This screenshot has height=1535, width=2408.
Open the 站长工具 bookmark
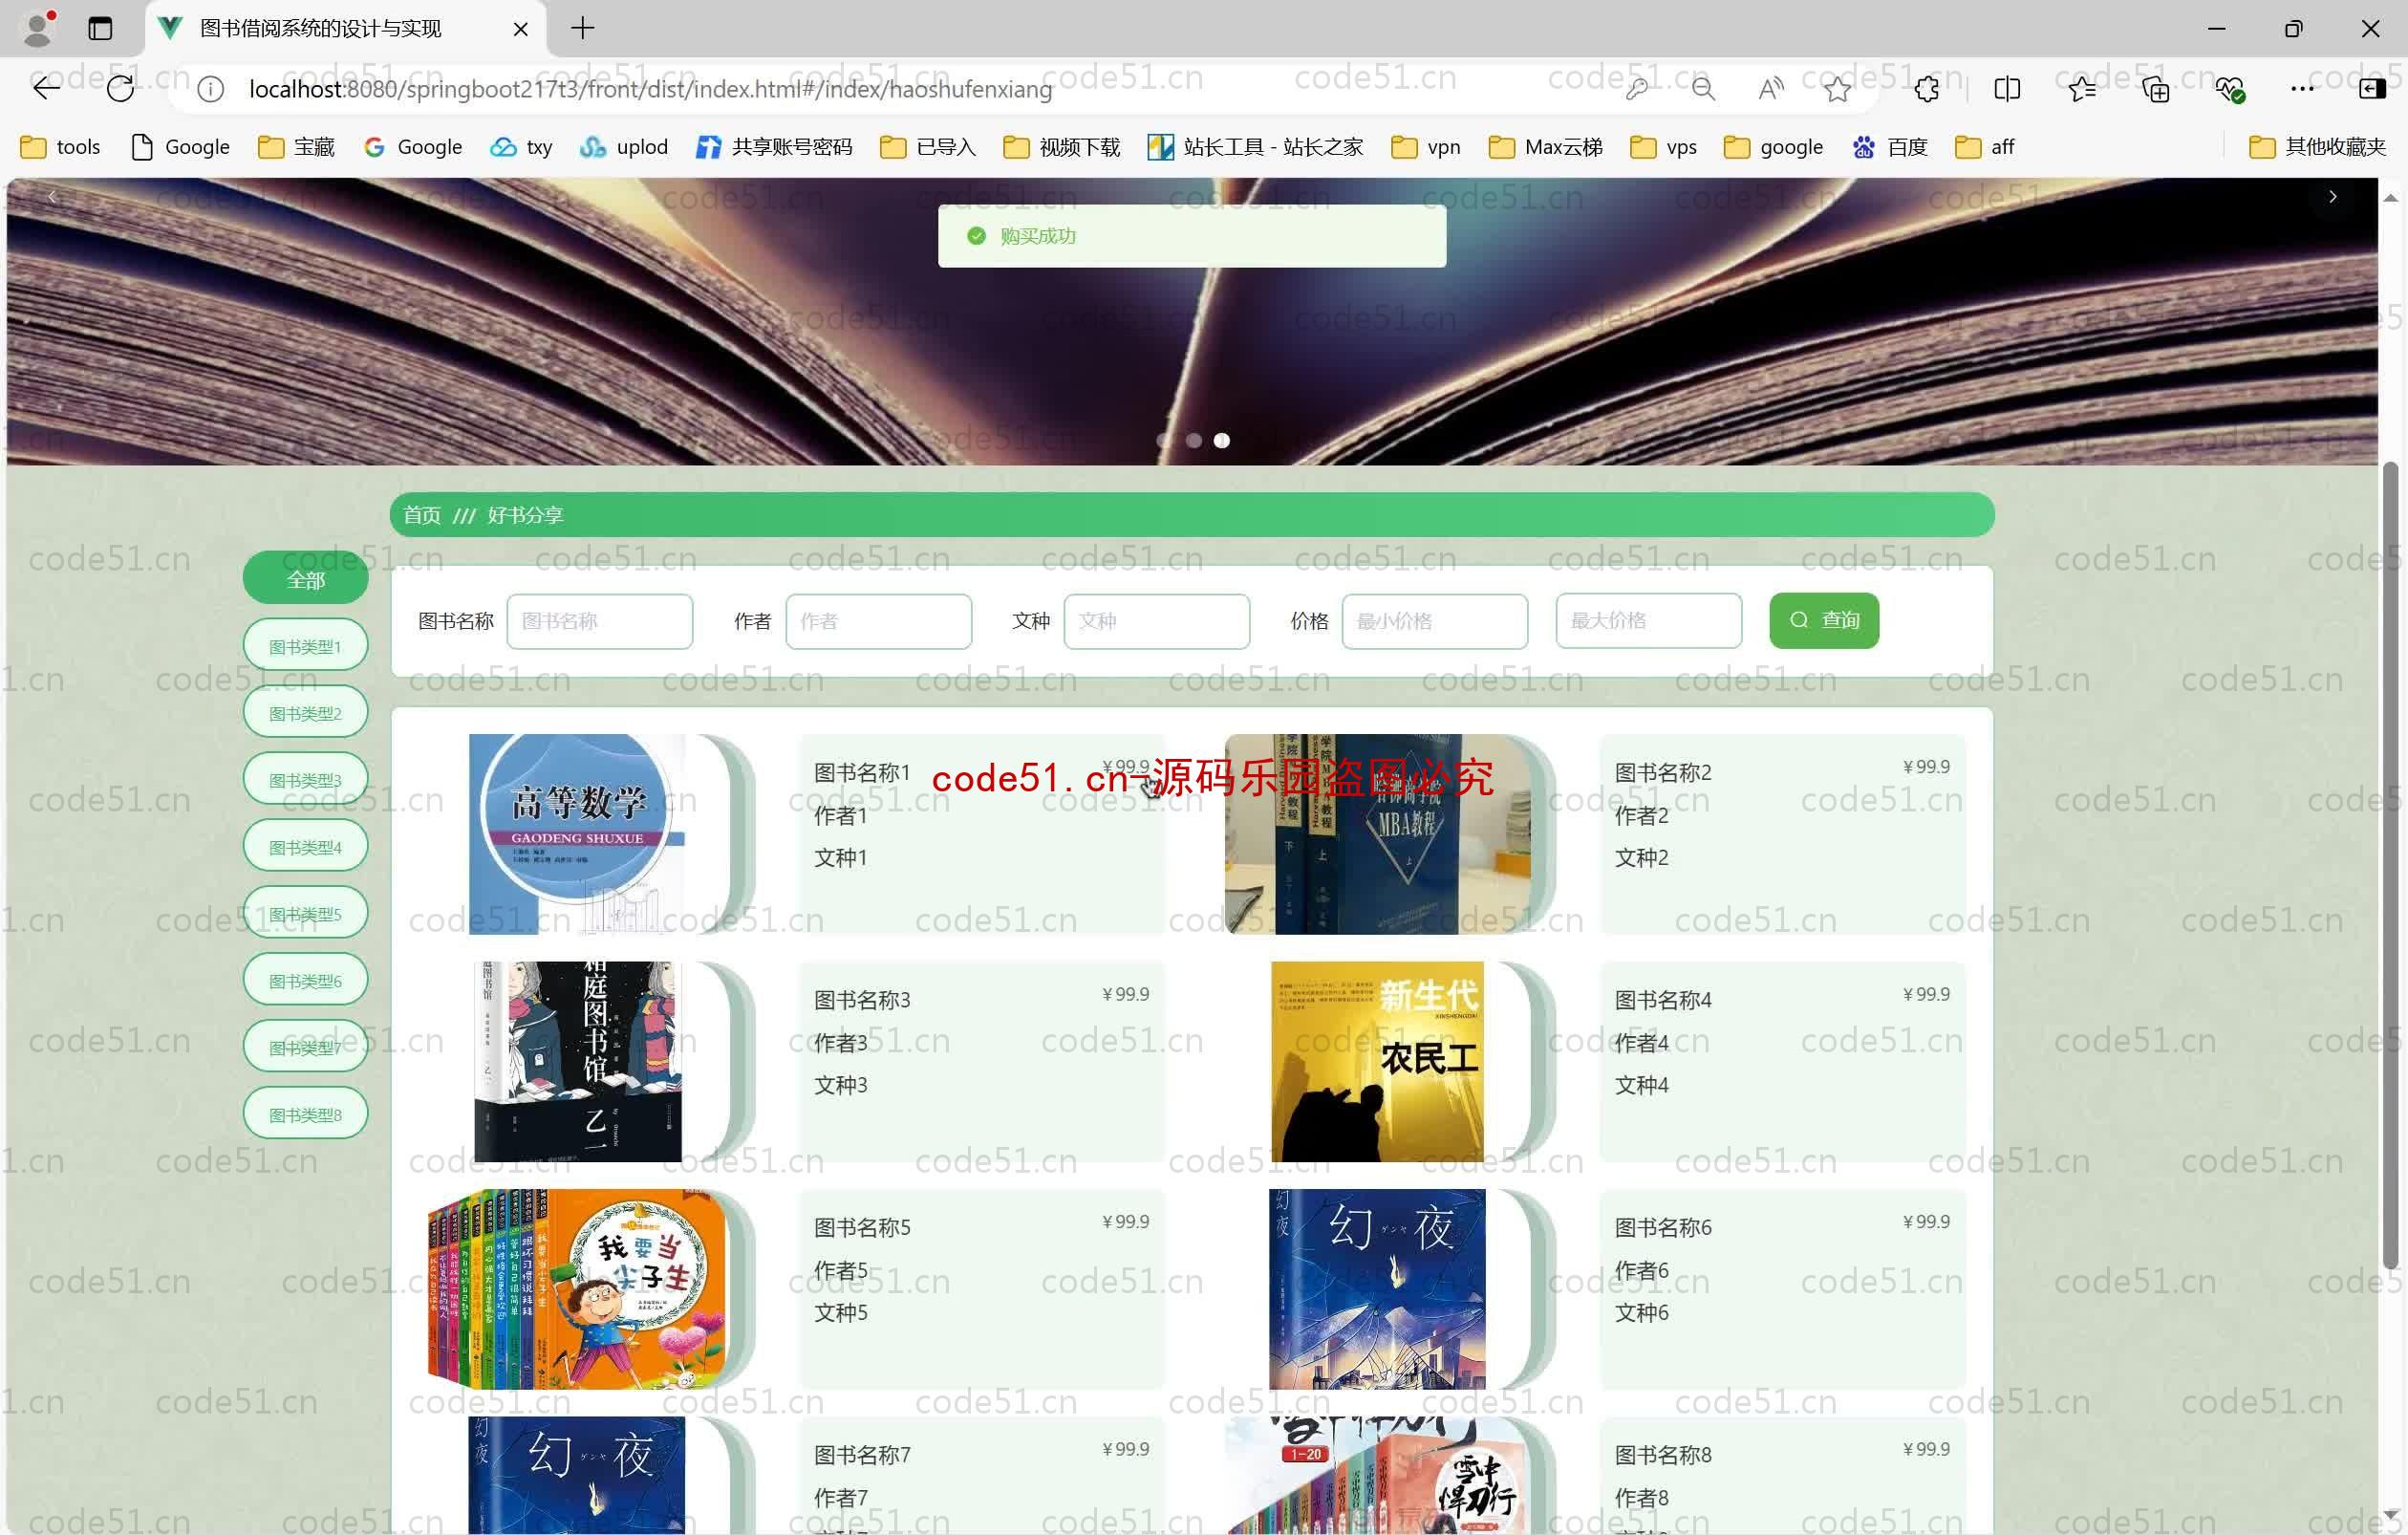tap(1256, 147)
